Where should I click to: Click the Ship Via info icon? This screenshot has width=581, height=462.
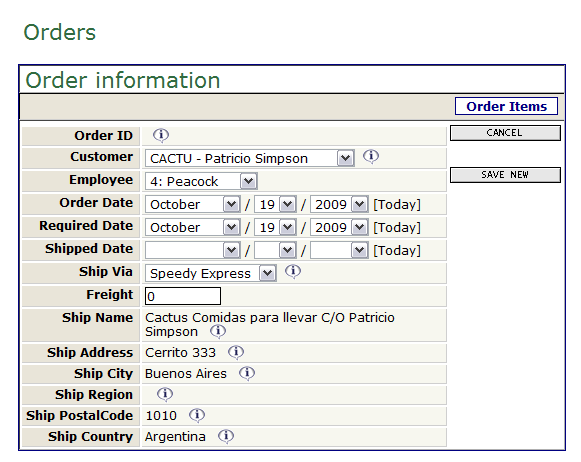tap(293, 272)
